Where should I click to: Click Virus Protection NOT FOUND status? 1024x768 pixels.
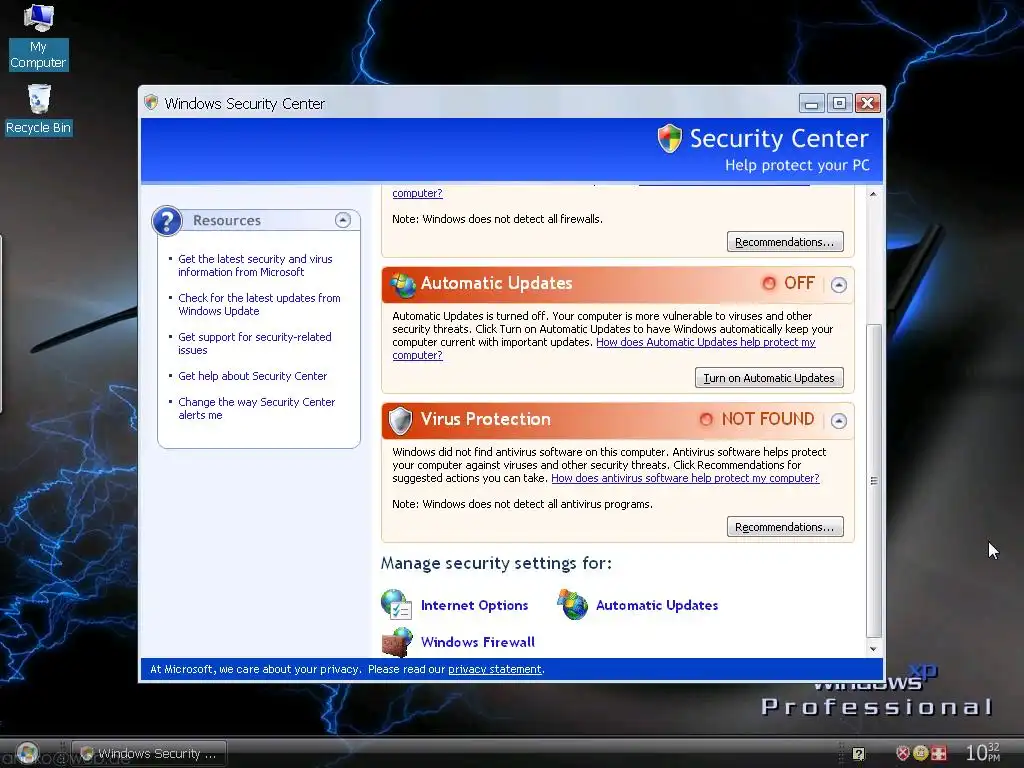pos(757,419)
